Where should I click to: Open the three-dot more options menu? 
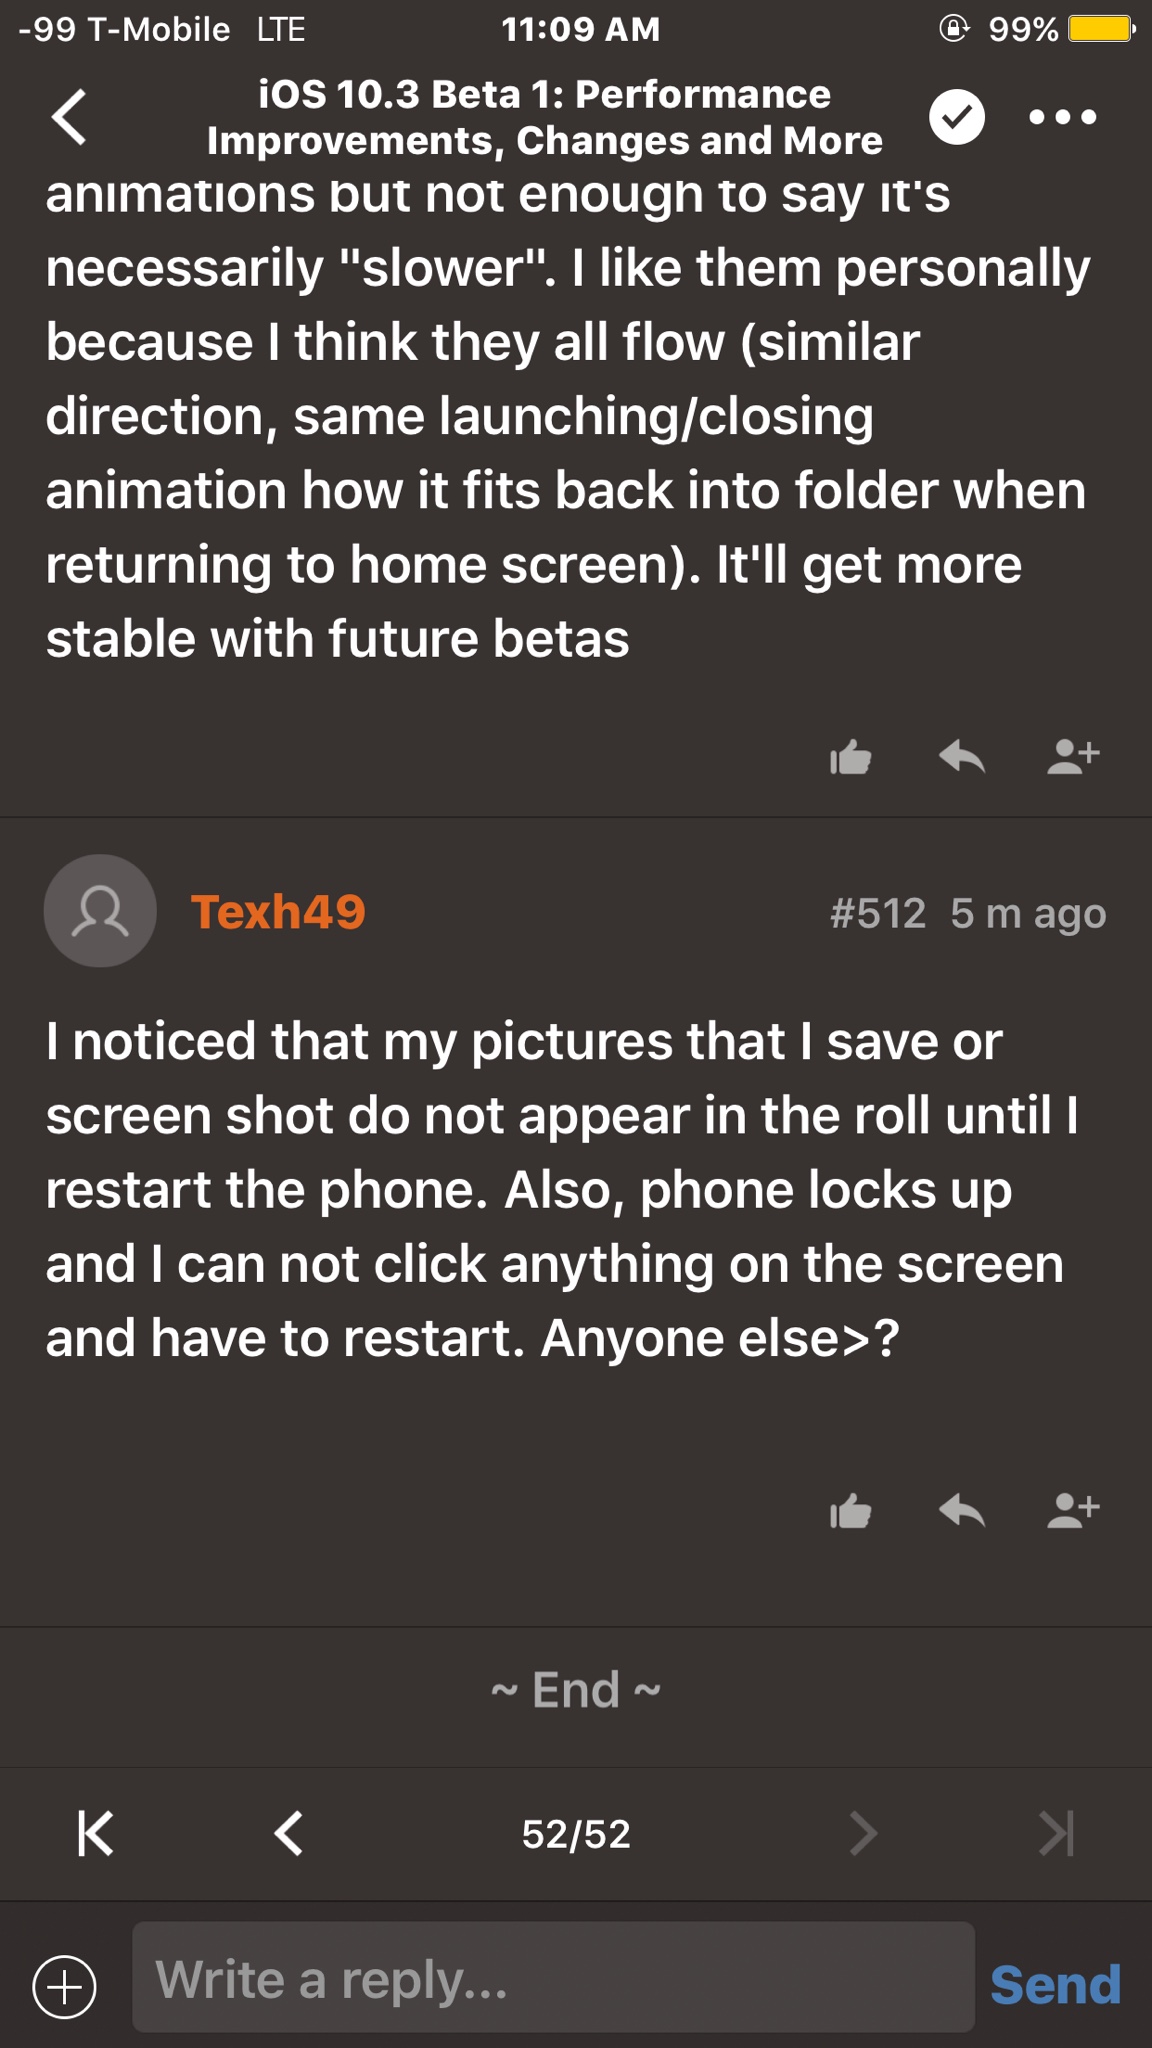tap(1062, 118)
